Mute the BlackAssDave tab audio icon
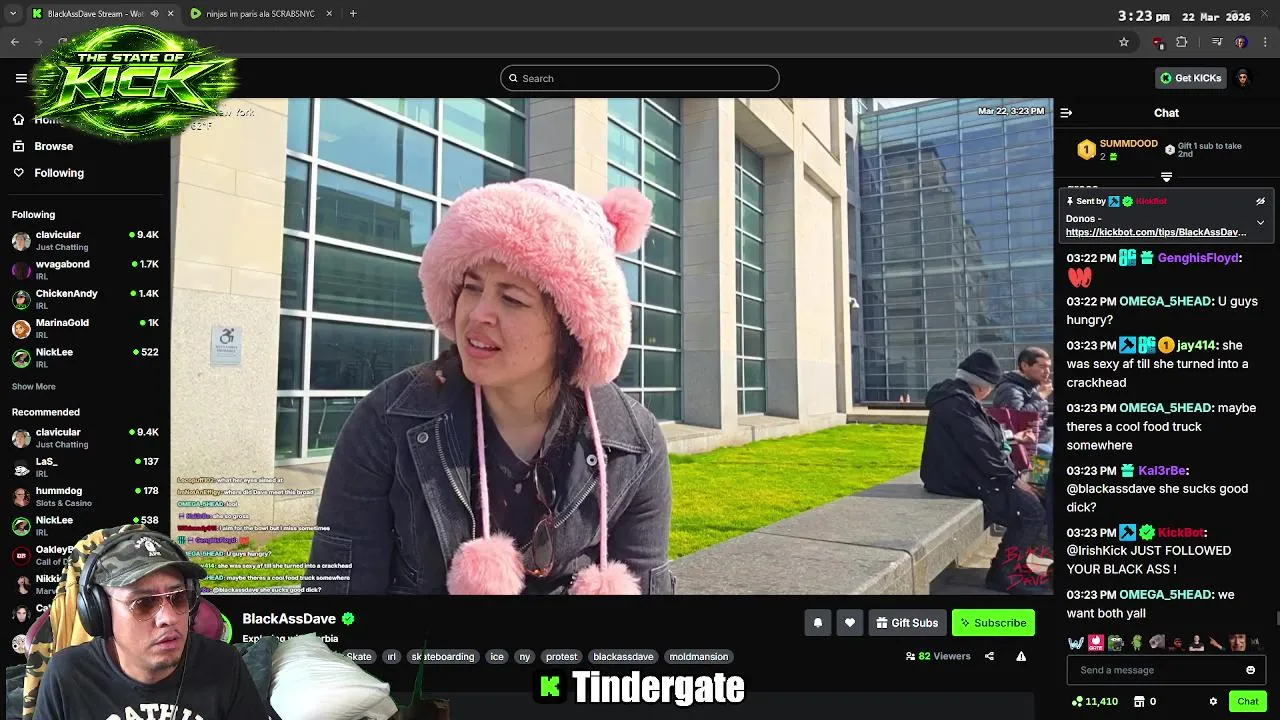Screen dimensions: 1280x720 pos(154,14)
